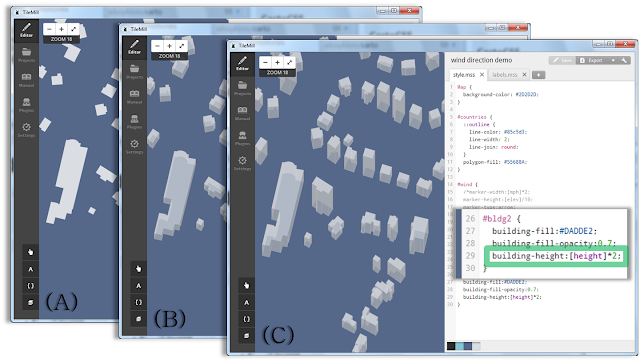The image size is (640, 362).
Task: Switch to the style.mss tab
Action: click(x=464, y=75)
